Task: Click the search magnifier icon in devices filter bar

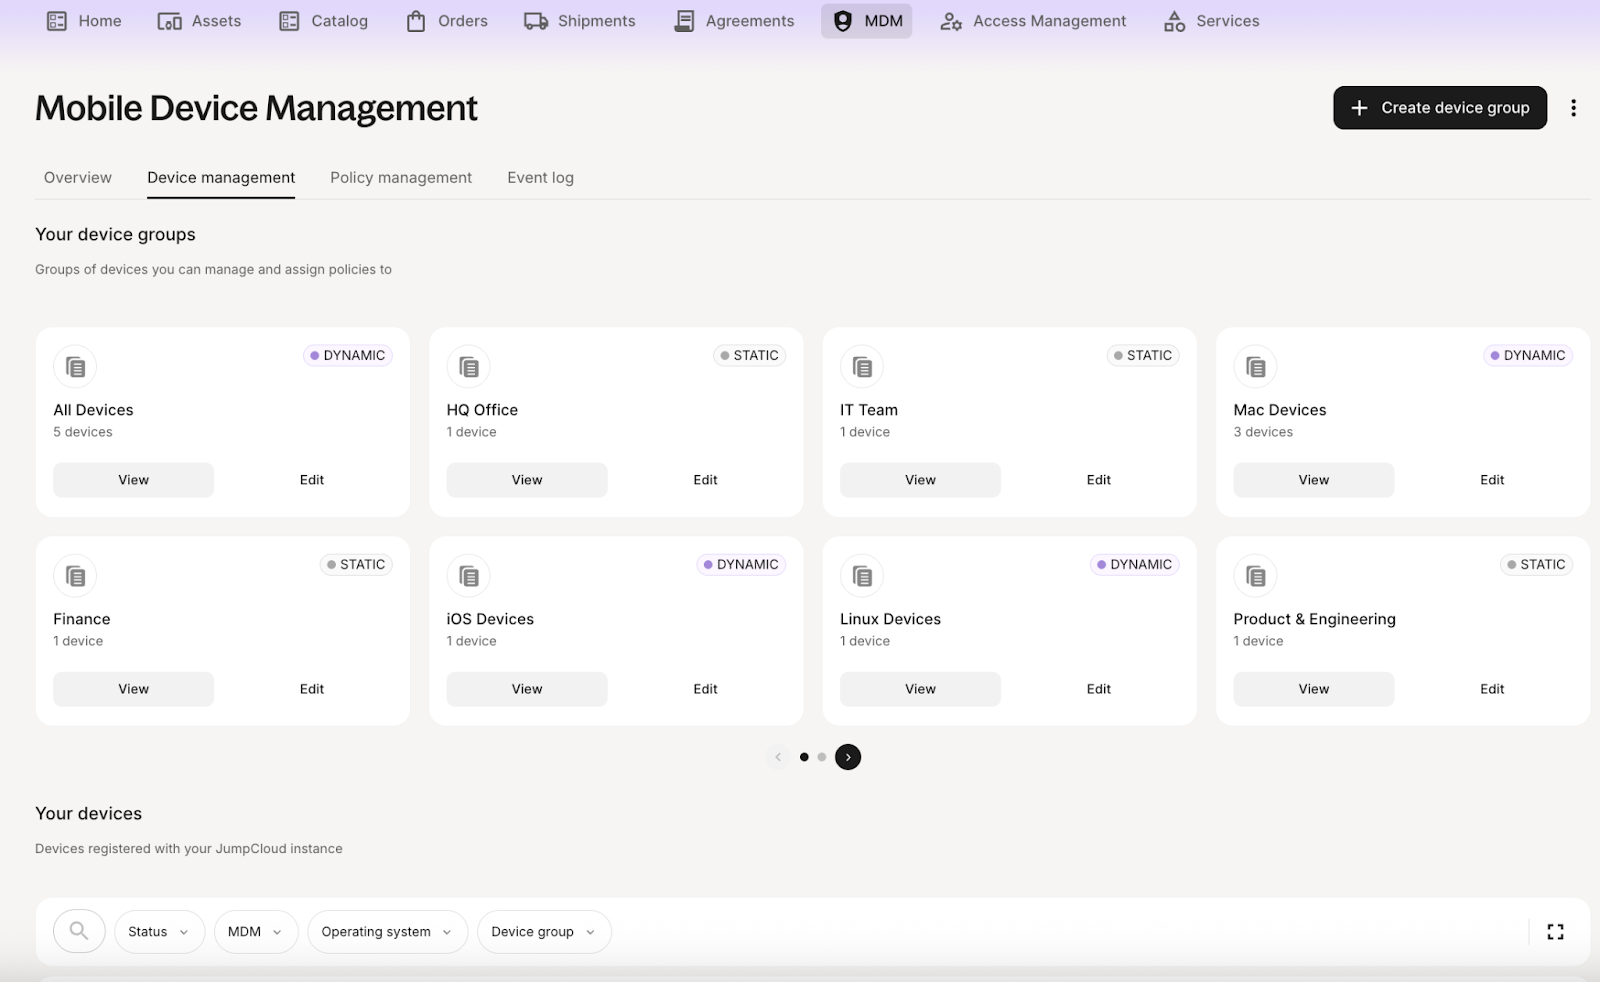Action: pyautogui.click(x=79, y=931)
